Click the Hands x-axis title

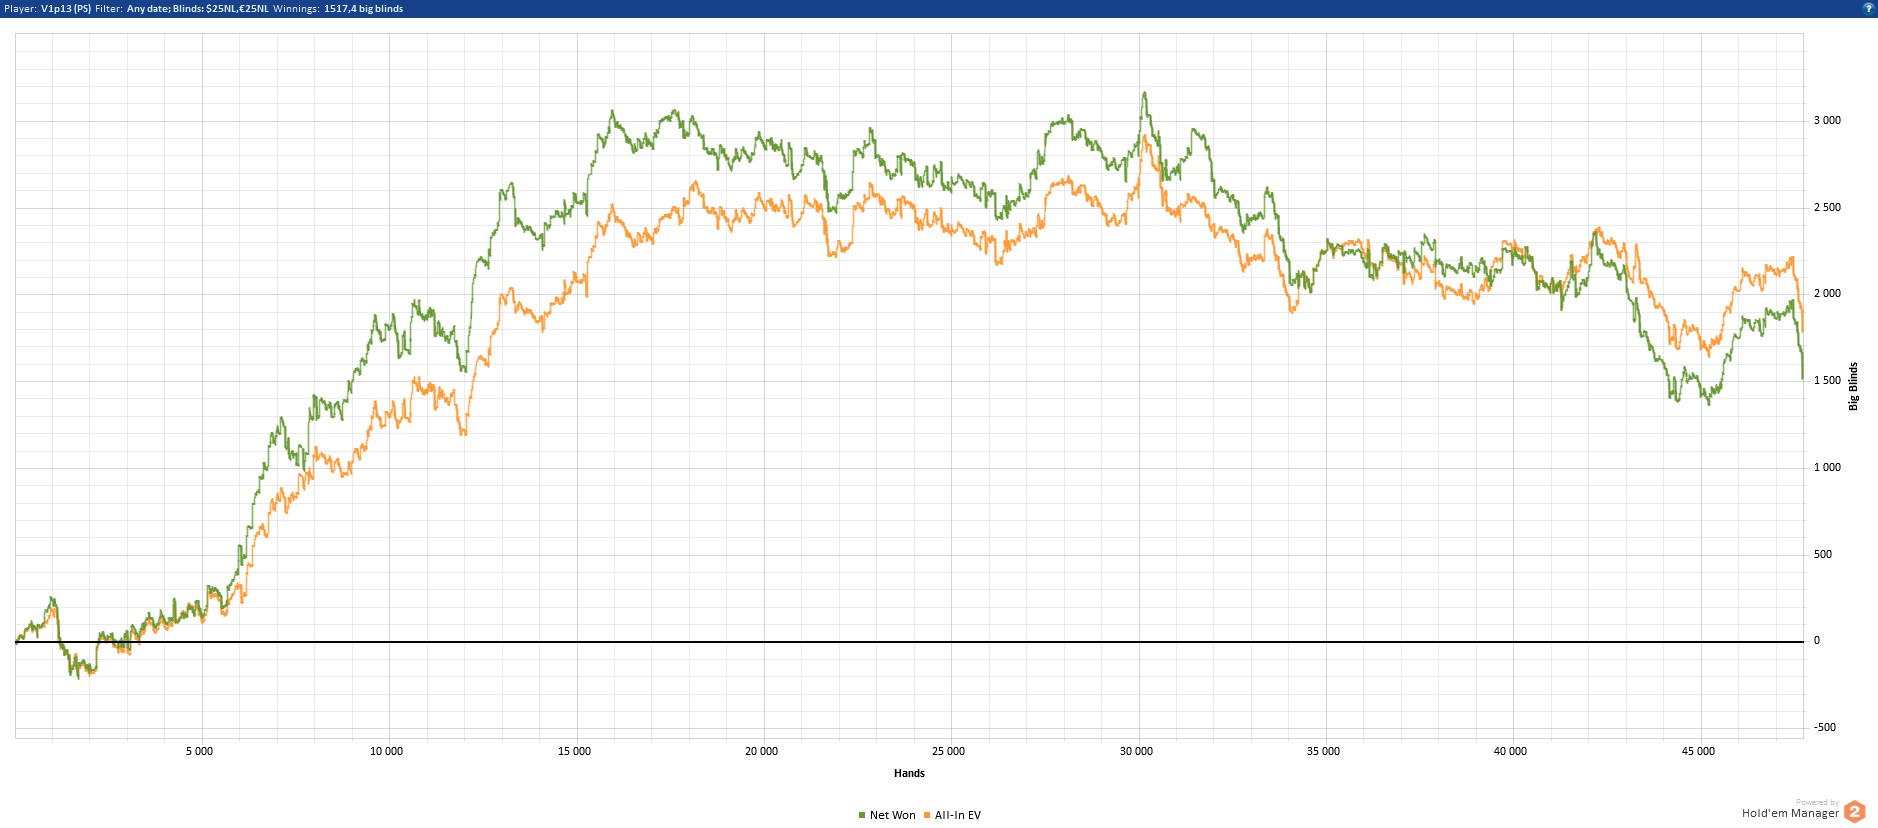click(909, 773)
